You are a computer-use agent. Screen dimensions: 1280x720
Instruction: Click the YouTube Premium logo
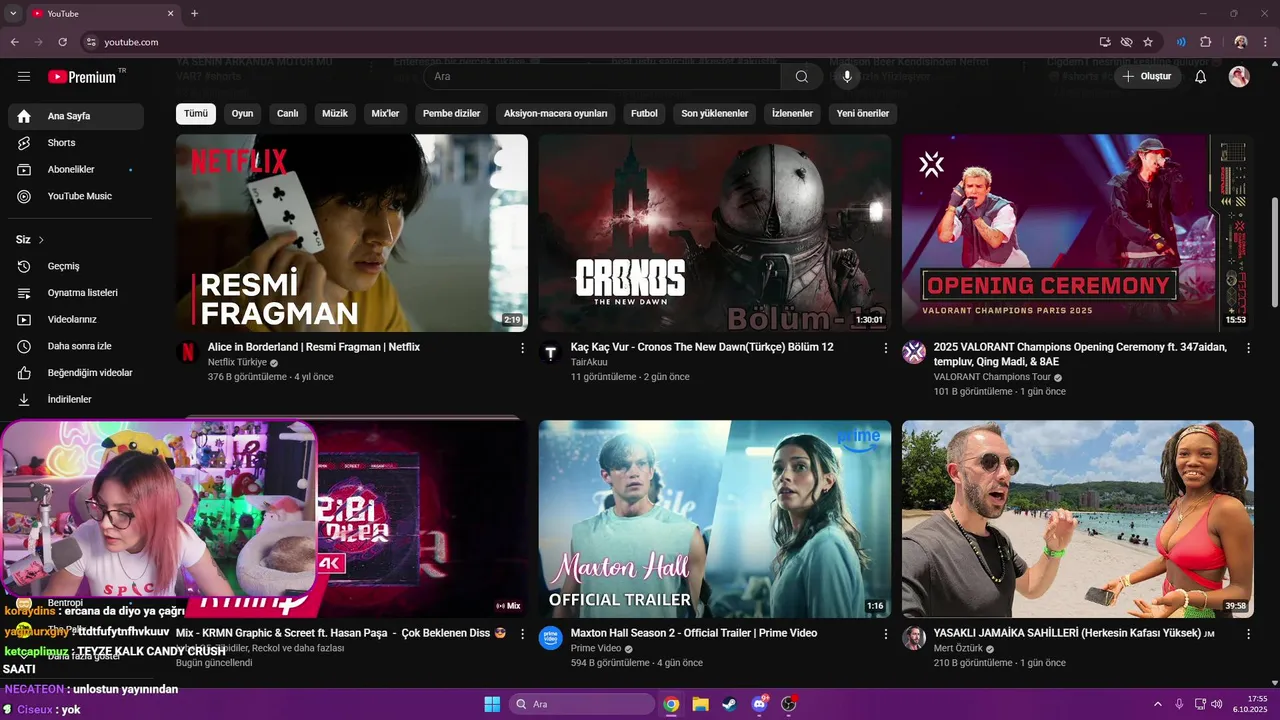[x=82, y=77]
